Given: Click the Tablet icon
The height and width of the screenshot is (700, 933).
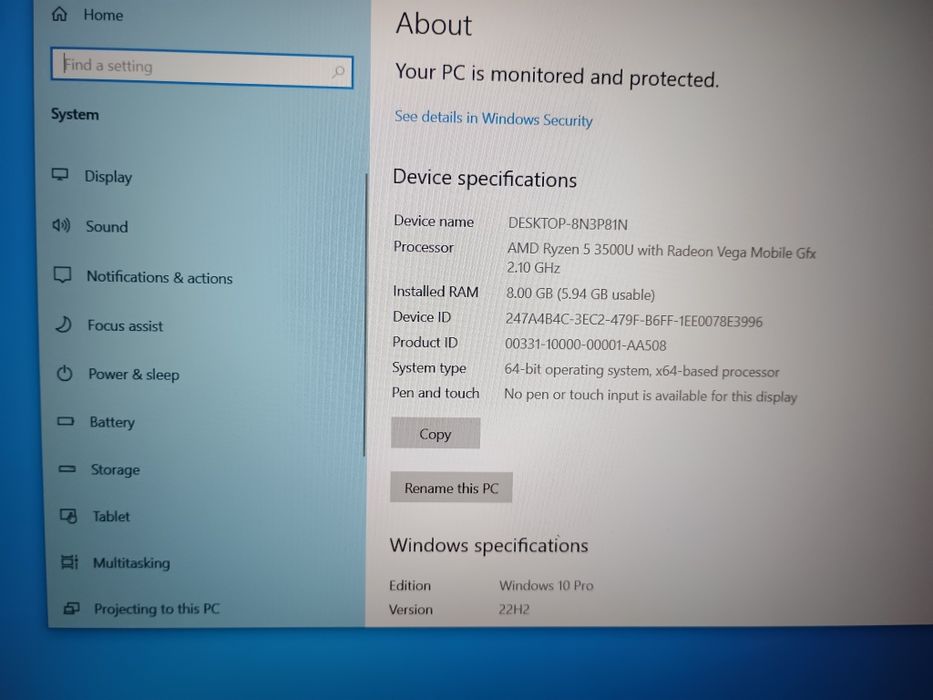Looking at the screenshot, I should point(68,515).
